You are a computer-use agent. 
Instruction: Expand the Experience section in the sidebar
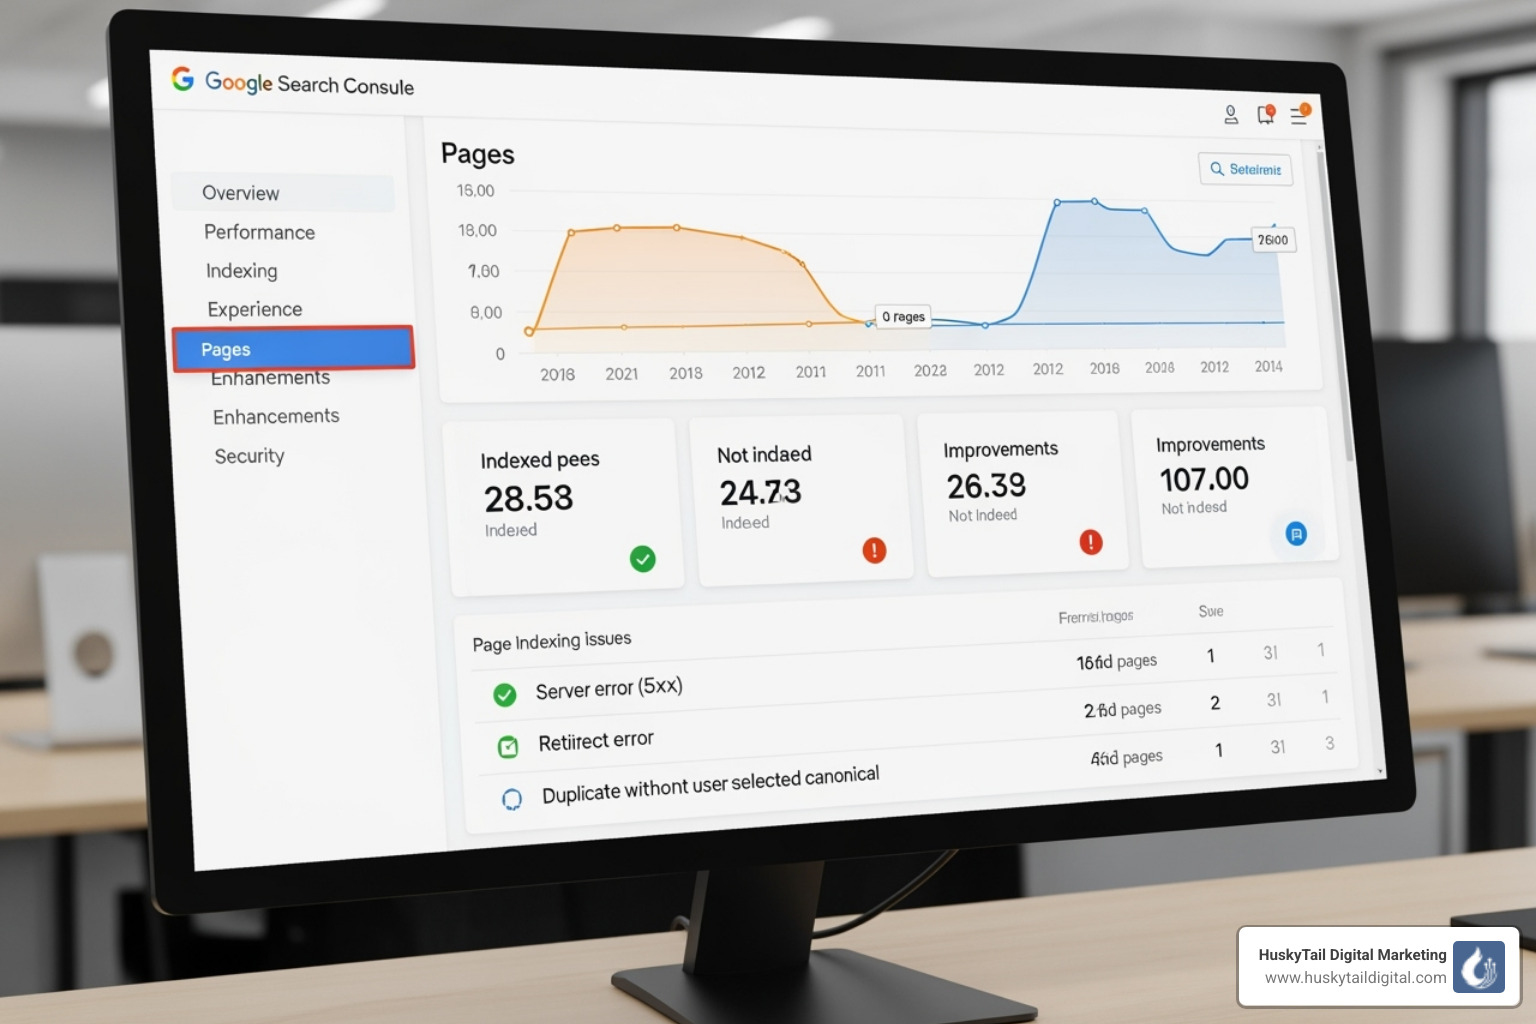tap(255, 309)
